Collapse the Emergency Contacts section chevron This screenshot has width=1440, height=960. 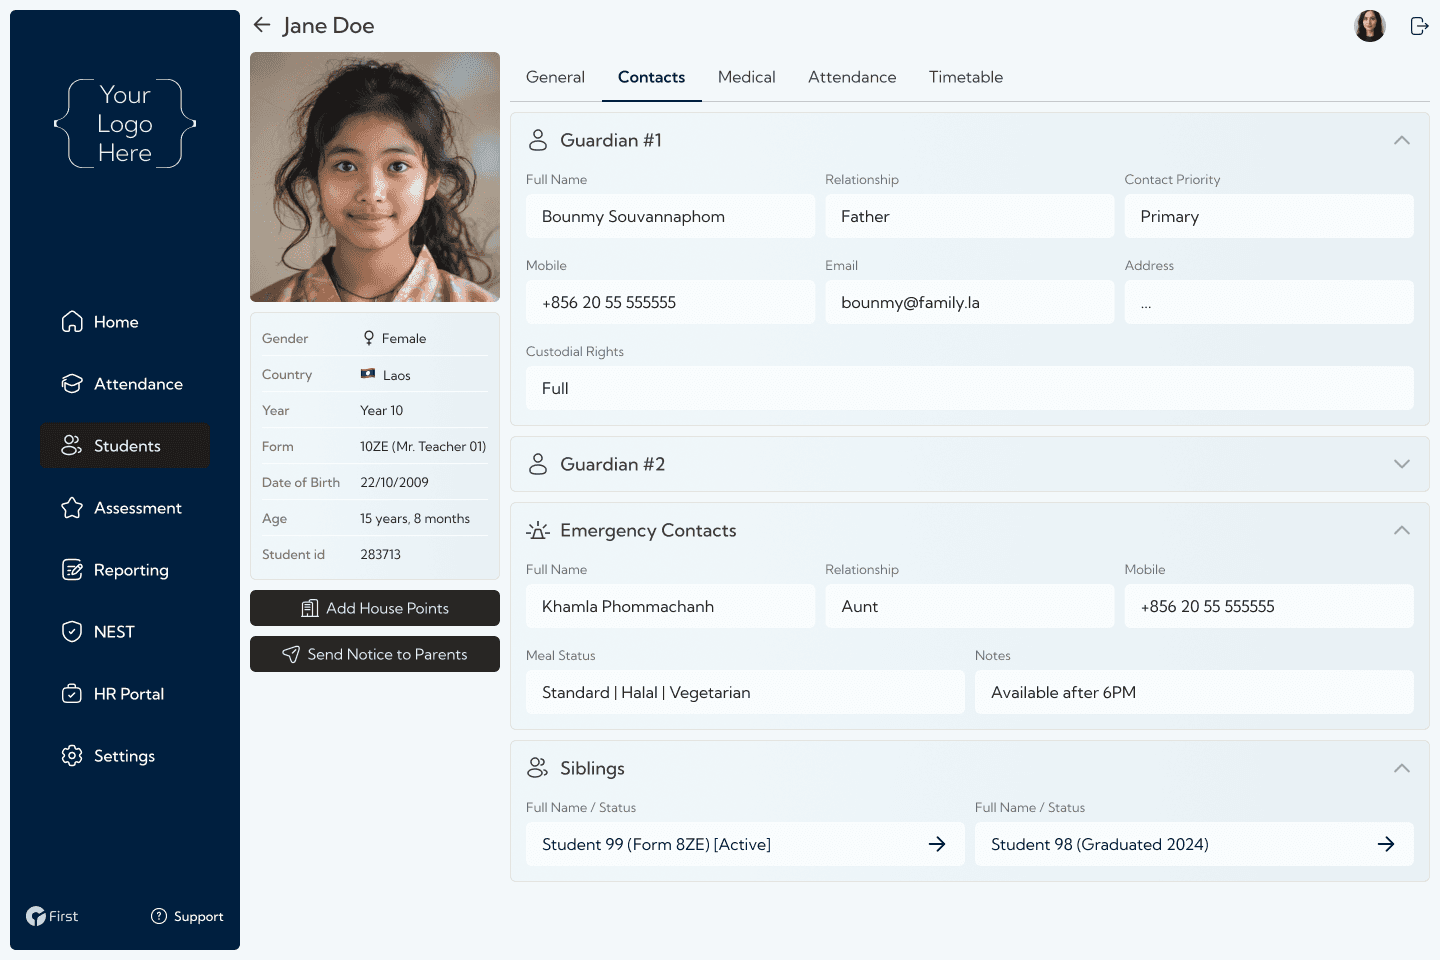pyautogui.click(x=1402, y=530)
